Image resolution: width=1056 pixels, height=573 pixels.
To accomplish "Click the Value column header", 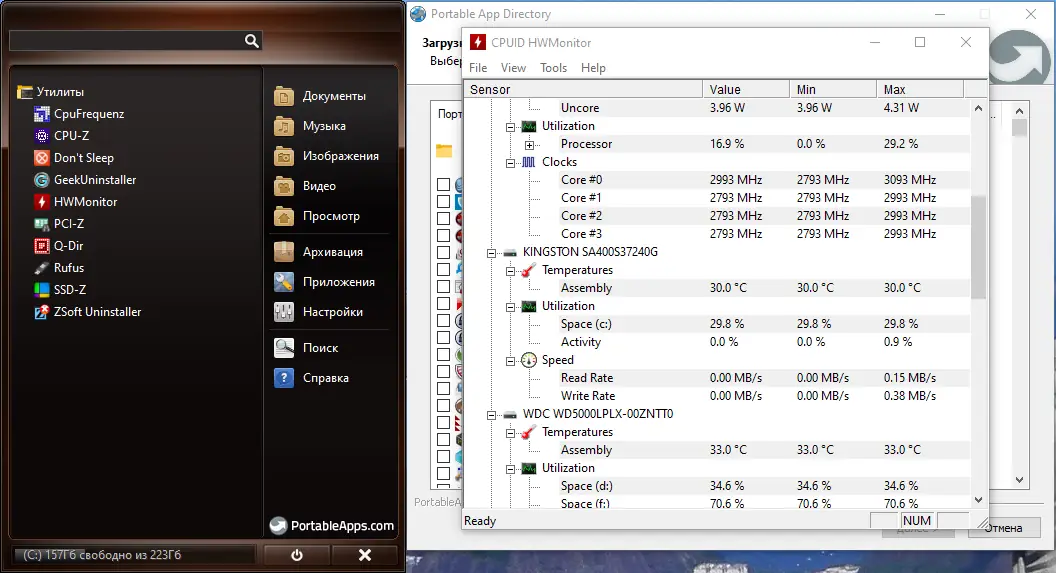I will [746, 90].
